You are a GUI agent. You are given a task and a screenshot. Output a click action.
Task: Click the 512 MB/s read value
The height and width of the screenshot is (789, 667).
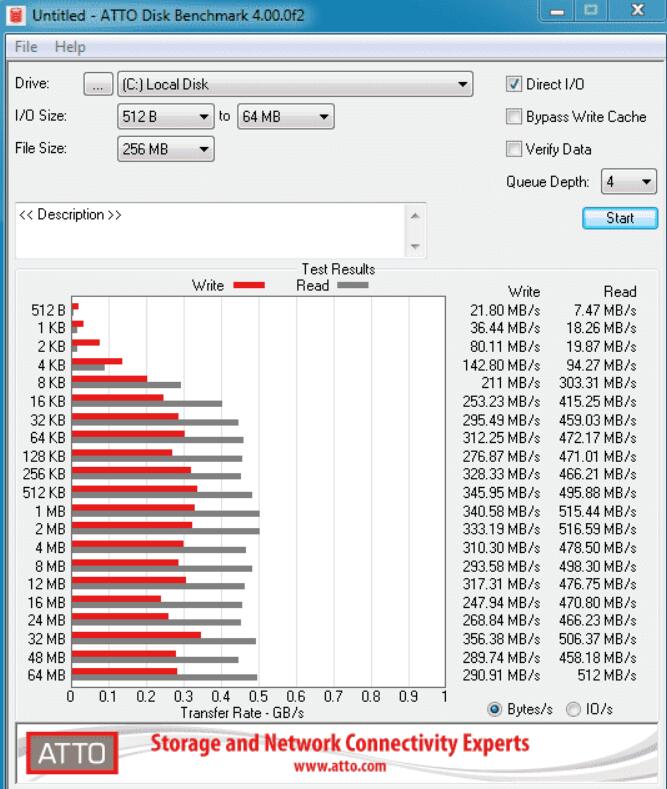click(x=607, y=675)
